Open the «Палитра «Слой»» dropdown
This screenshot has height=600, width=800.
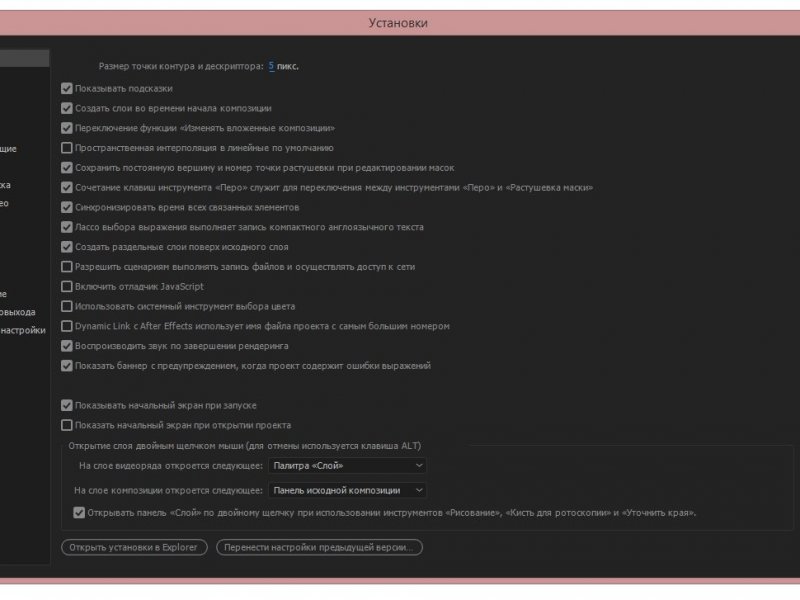pos(347,465)
